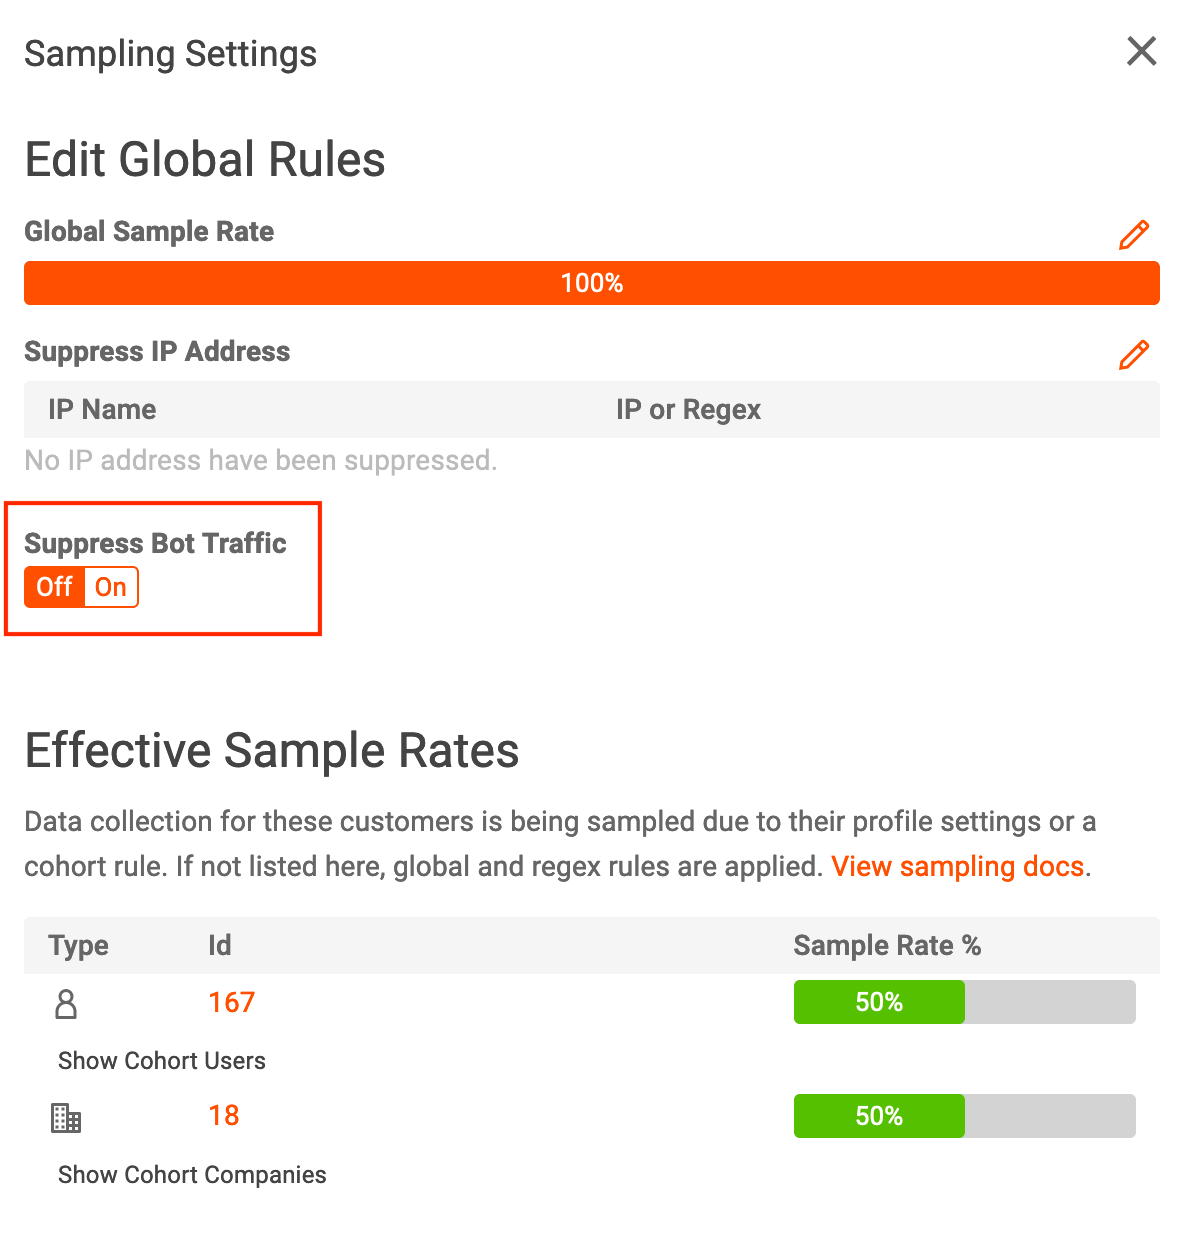Click the close X icon of Sampling Settings
This screenshot has height=1252, width=1187.
tap(1141, 51)
